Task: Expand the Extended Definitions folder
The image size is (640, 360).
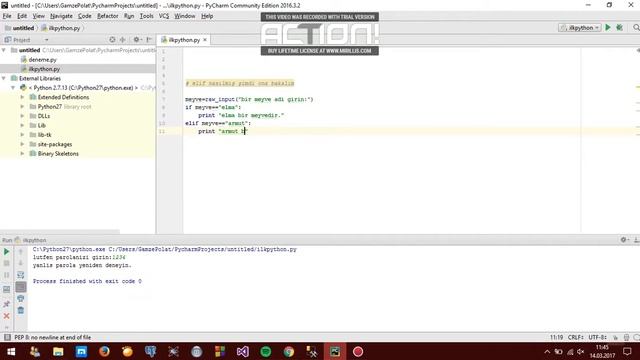Action: (22, 97)
